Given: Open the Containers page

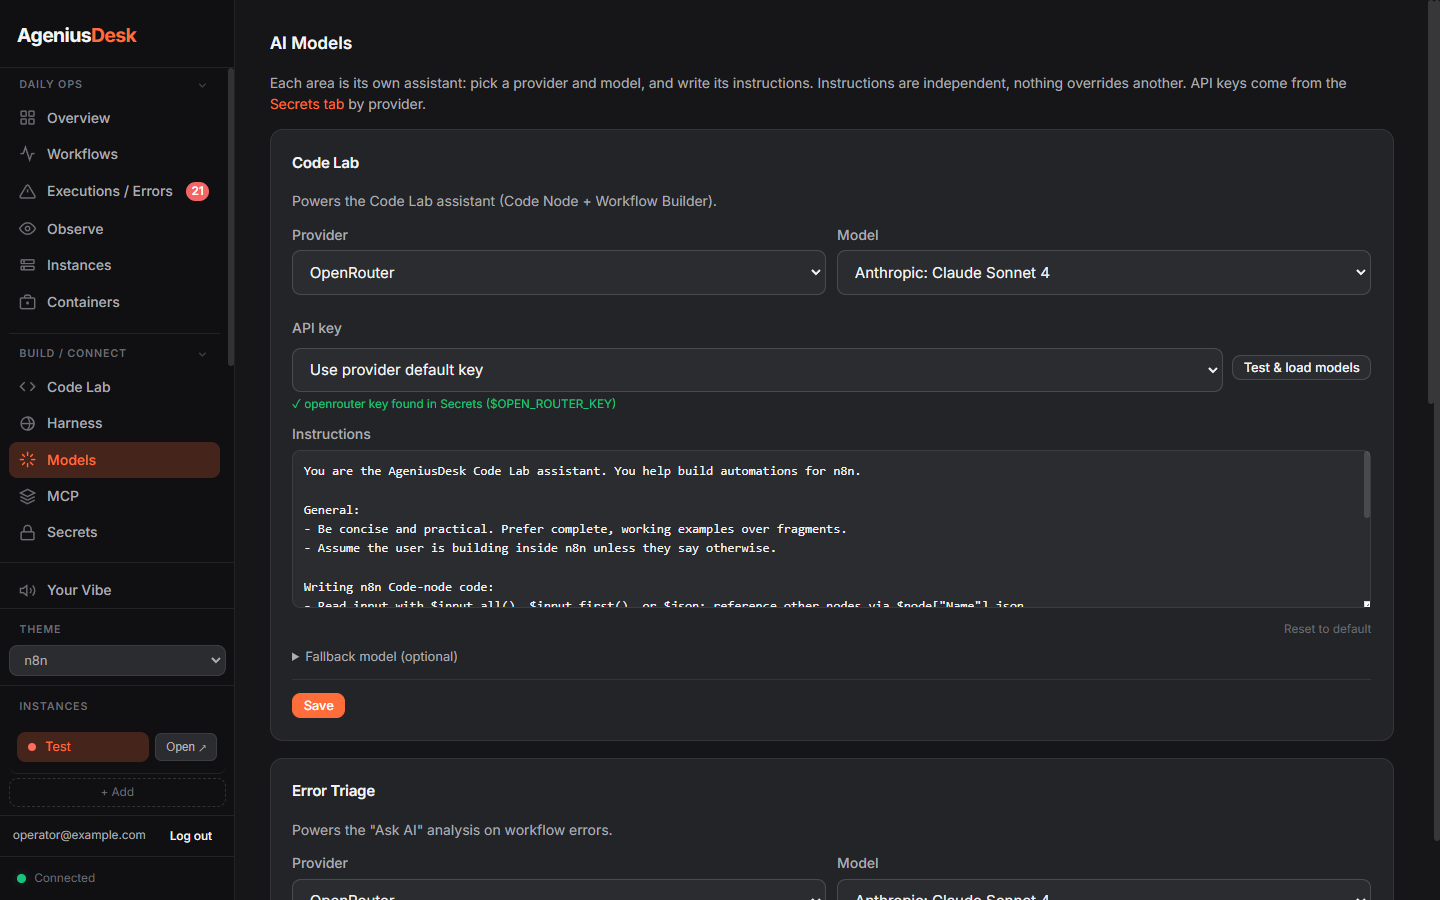Looking at the screenshot, I should pyautogui.click(x=114, y=302).
